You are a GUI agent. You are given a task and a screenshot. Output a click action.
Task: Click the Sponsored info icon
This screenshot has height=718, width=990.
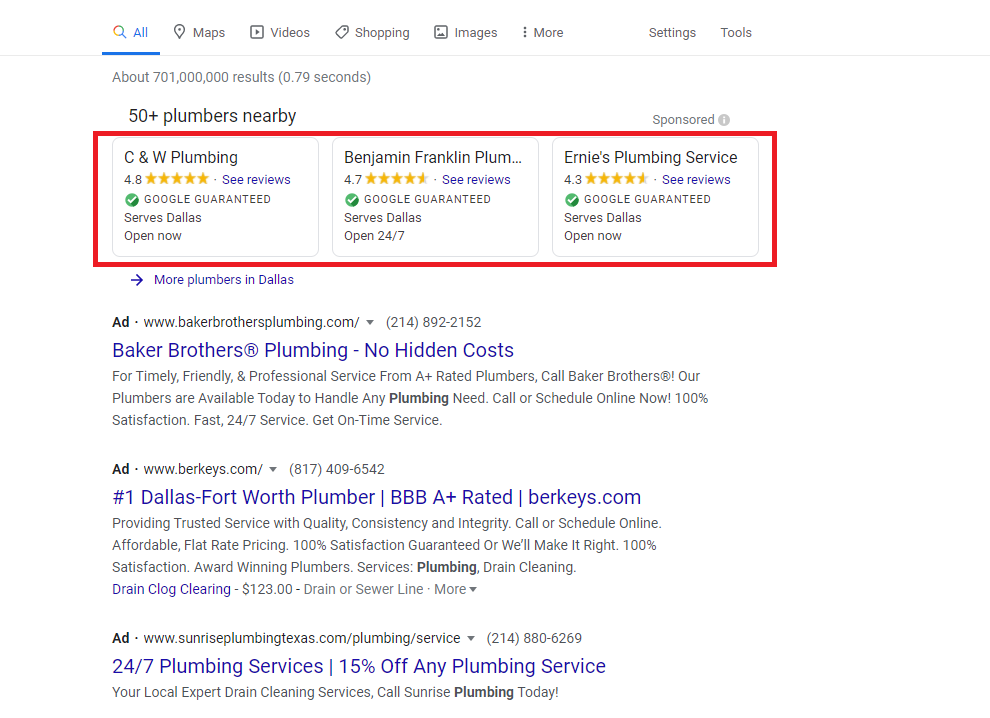724,120
